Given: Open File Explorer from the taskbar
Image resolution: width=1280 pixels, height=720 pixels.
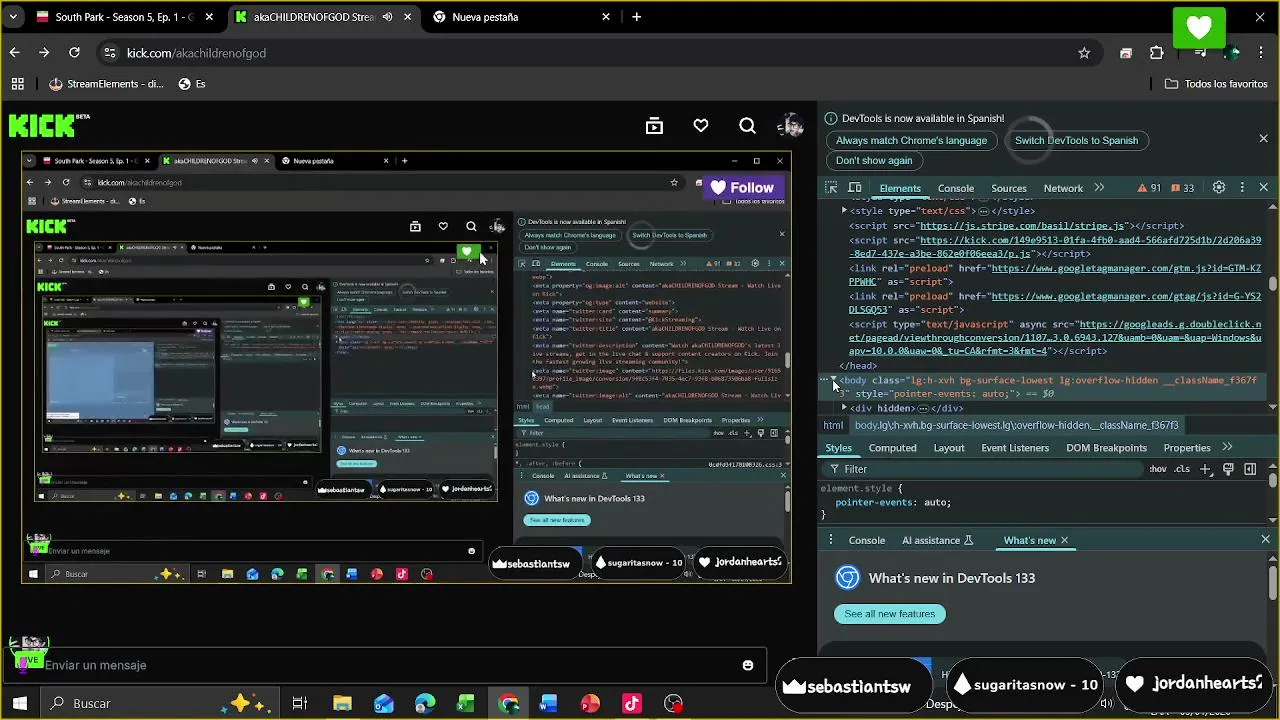Looking at the screenshot, I should [x=342, y=704].
